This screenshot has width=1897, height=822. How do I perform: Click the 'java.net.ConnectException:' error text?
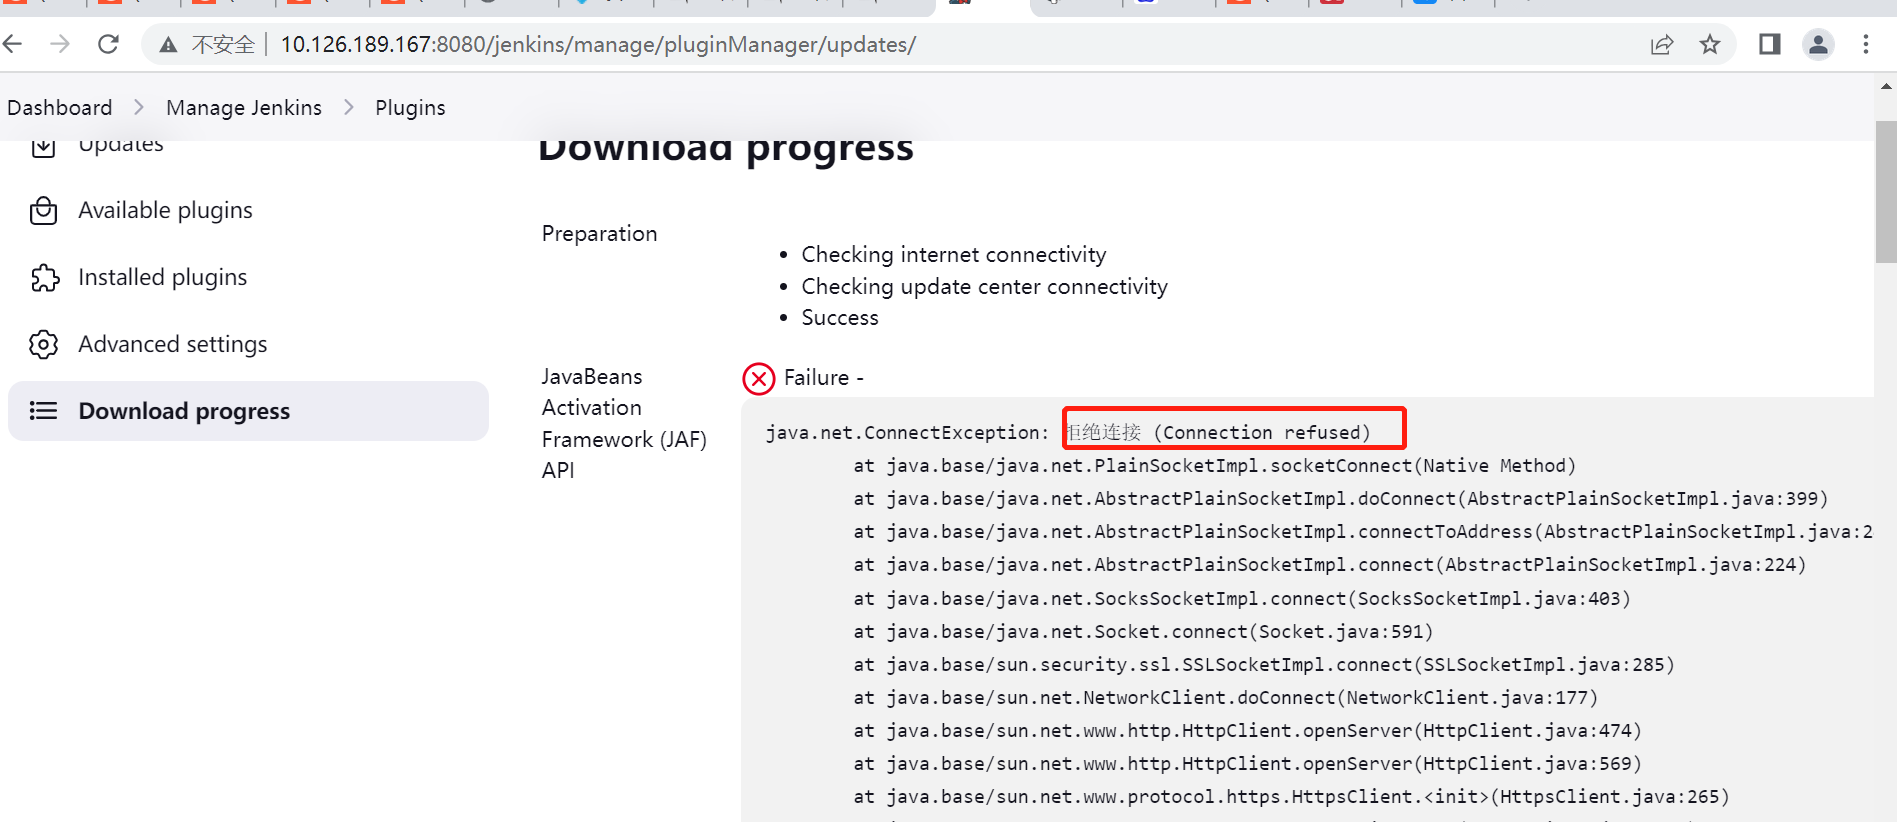coord(907,433)
